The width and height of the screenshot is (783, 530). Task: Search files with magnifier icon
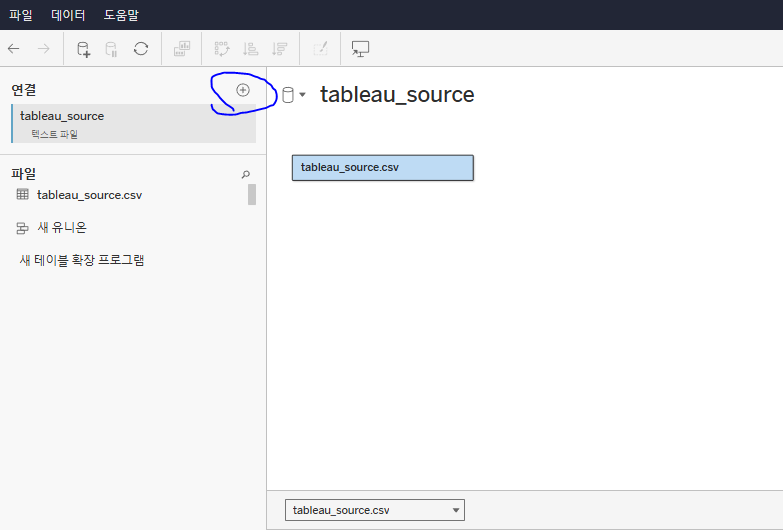point(246,174)
